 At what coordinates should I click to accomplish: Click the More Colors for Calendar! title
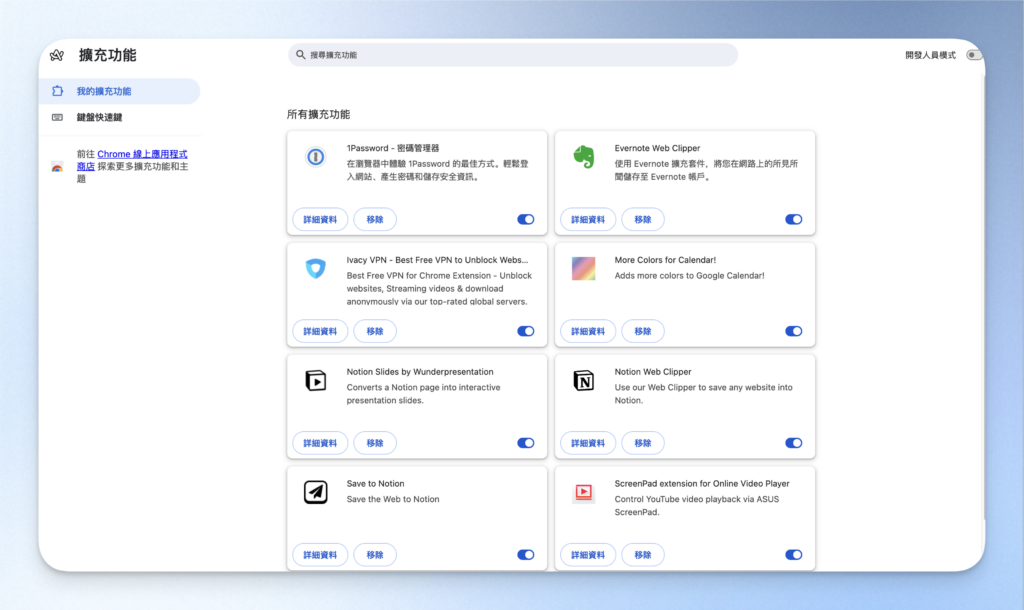click(665, 260)
